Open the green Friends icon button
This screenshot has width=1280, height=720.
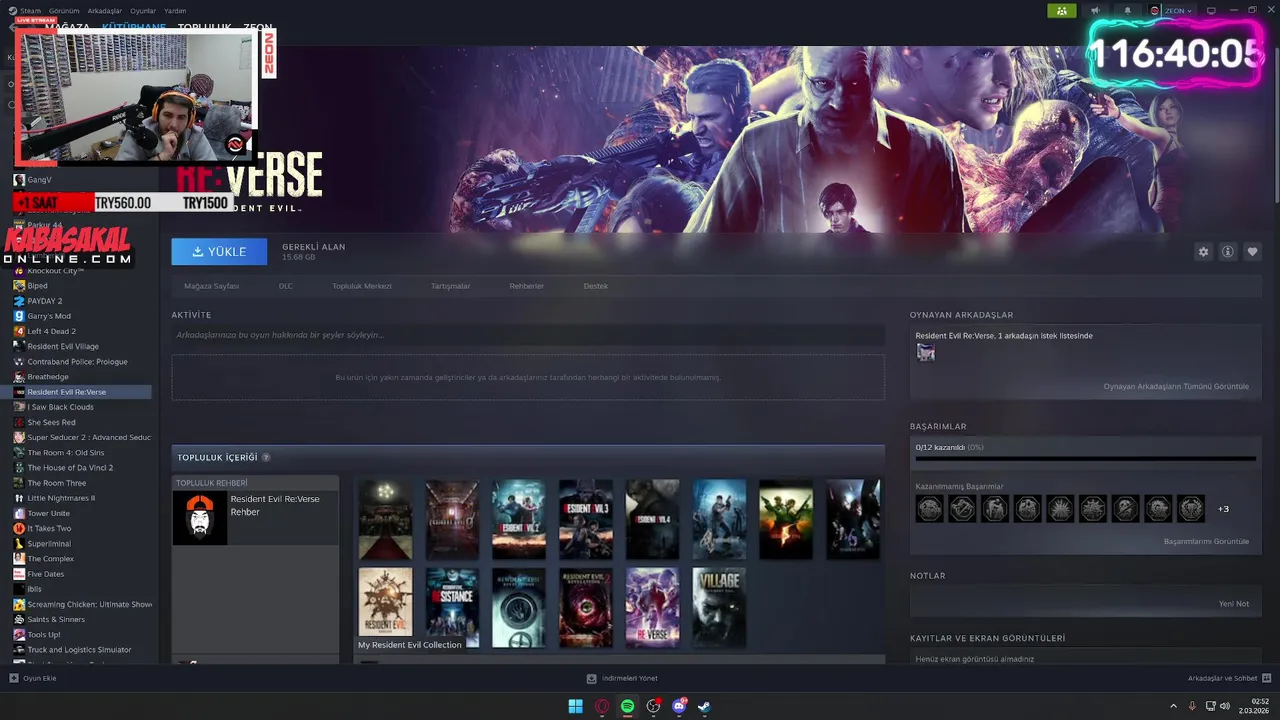(x=1062, y=10)
